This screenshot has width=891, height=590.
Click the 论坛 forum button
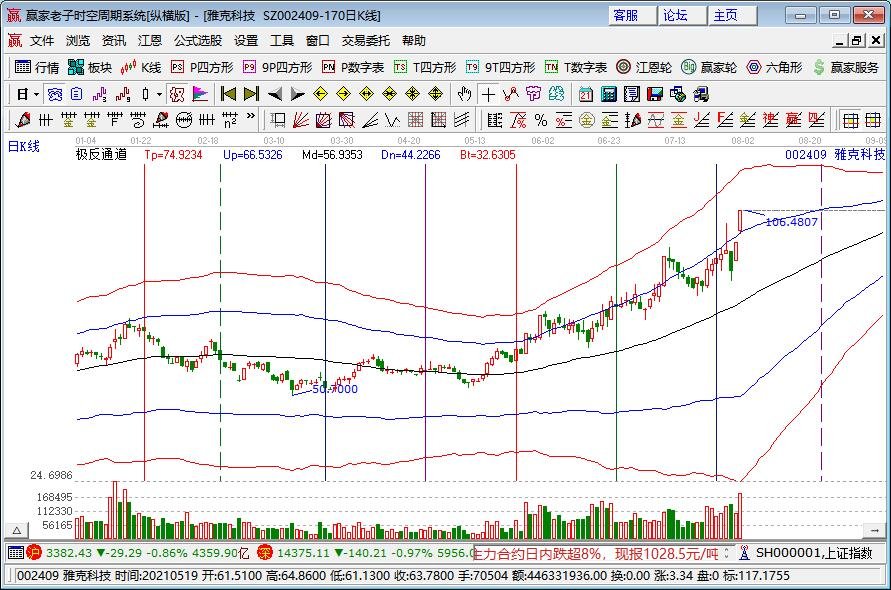(x=675, y=15)
